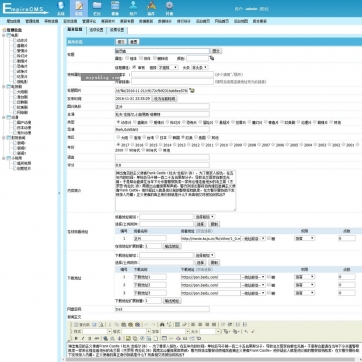
Task: Open the 非头条 headline dropdown
Action: (x=199, y=67)
